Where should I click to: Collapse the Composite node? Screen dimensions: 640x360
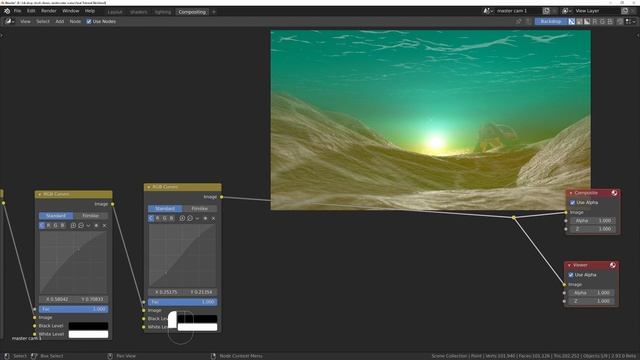point(571,193)
